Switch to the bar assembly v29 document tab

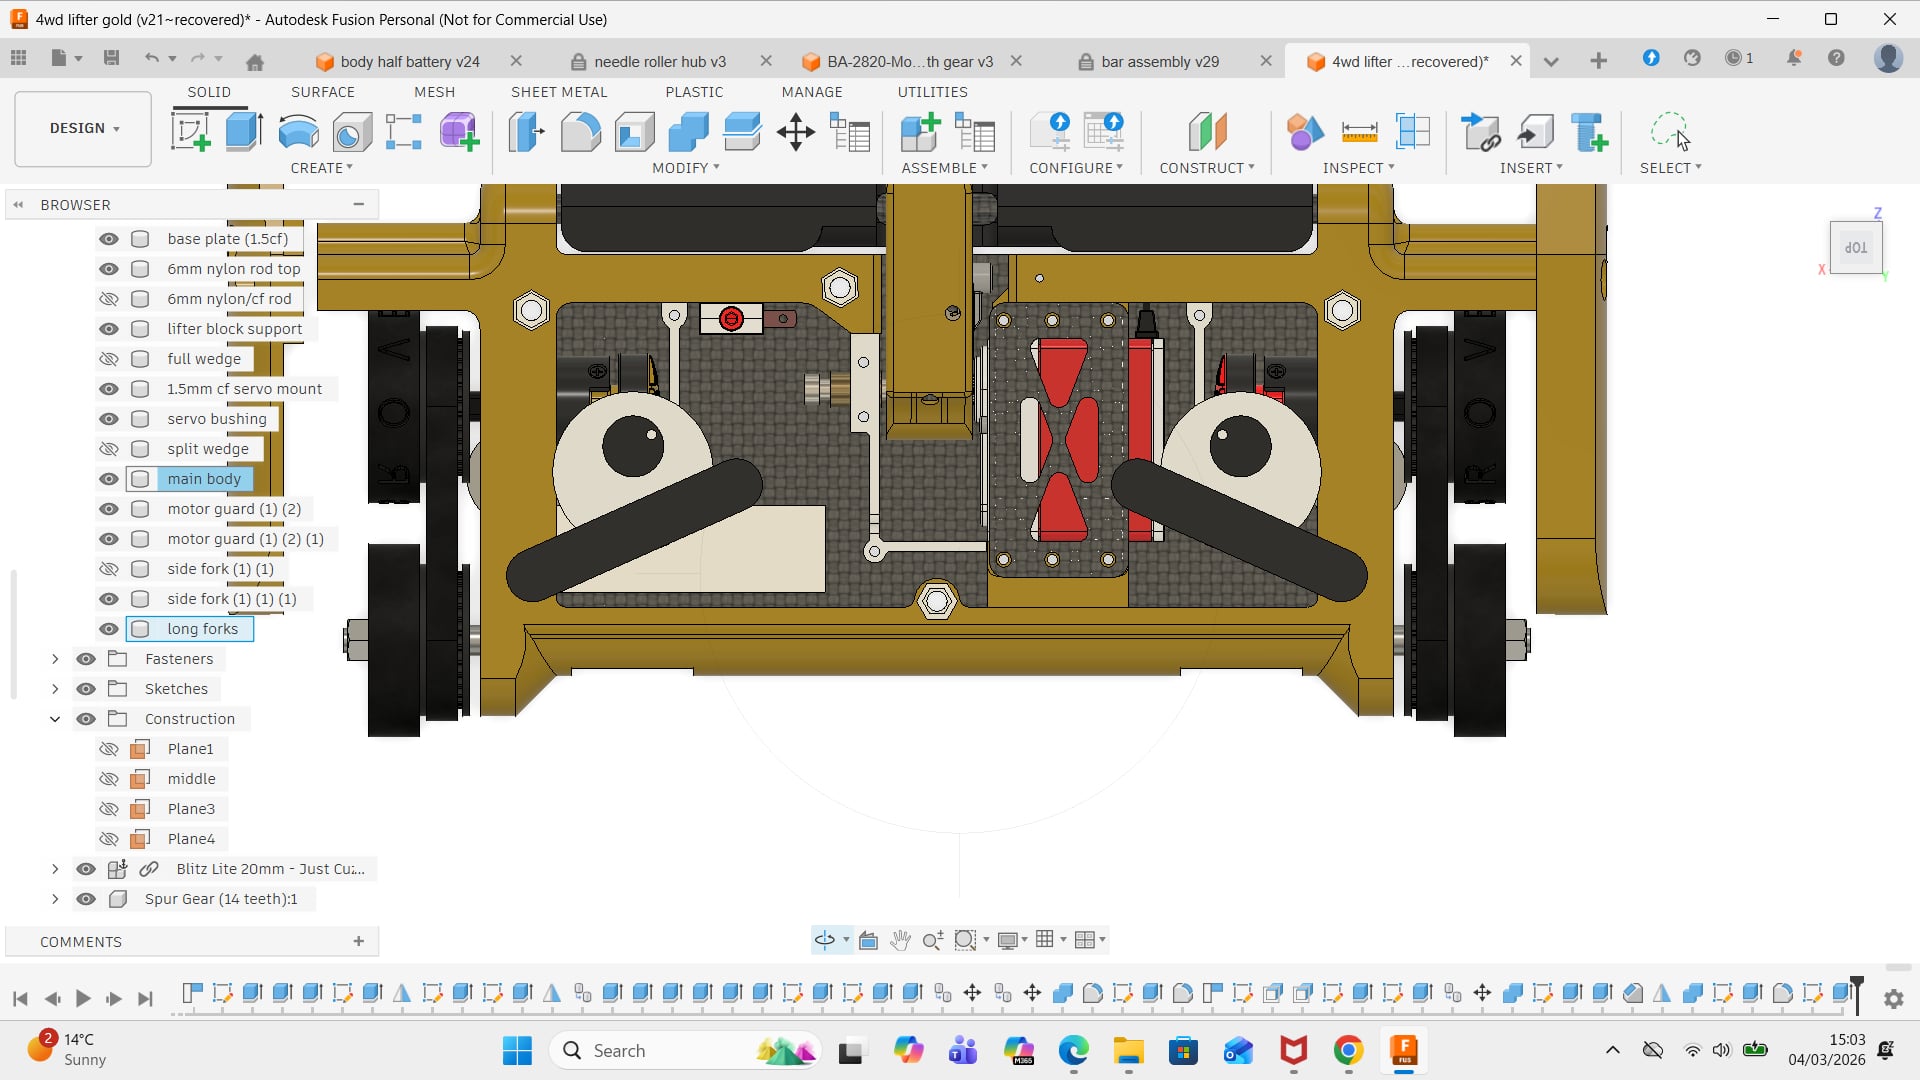point(1160,62)
